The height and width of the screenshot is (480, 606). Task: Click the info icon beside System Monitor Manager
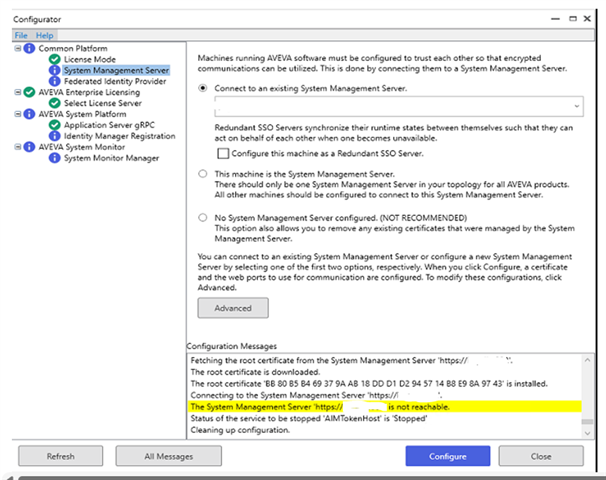(x=54, y=158)
